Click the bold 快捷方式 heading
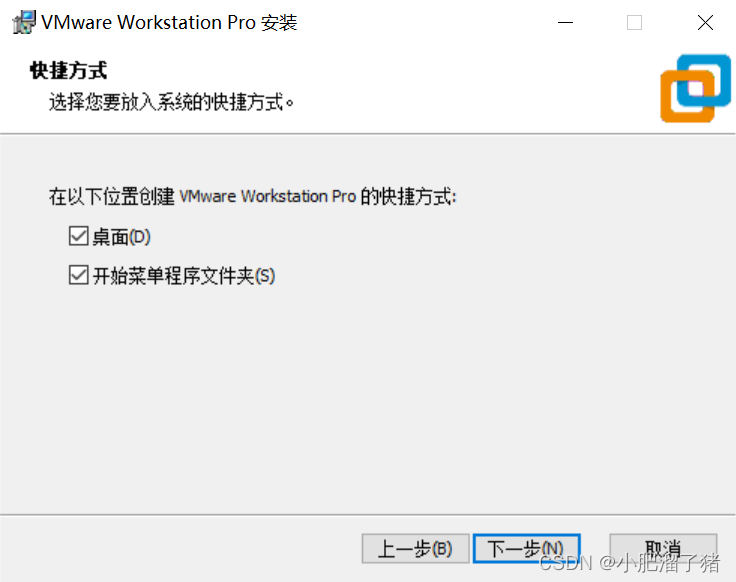The height and width of the screenshot is (582, 736). (x=69, y=70)
